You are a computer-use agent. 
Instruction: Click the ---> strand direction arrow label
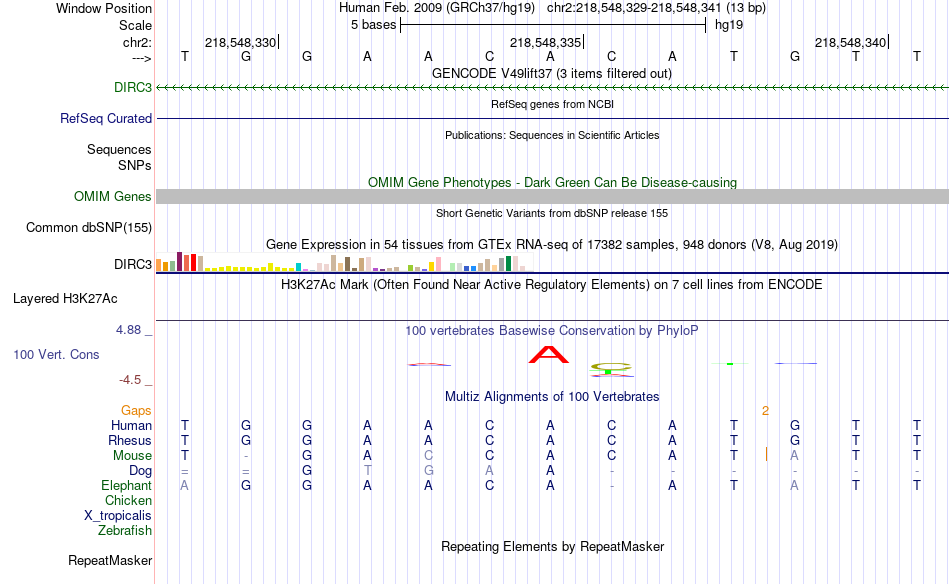(x=142, y=58)
